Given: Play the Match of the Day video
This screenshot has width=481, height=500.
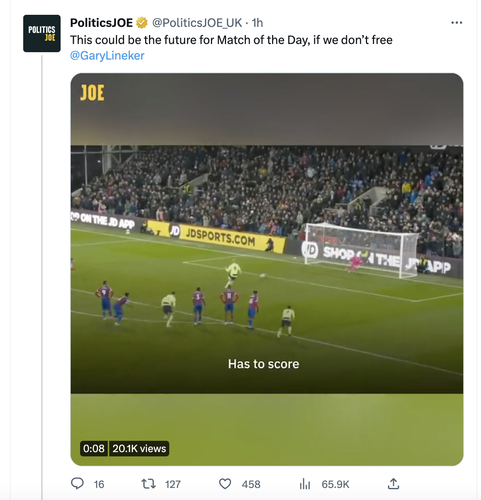Looking at the screenshot, I should click(267, 269).
